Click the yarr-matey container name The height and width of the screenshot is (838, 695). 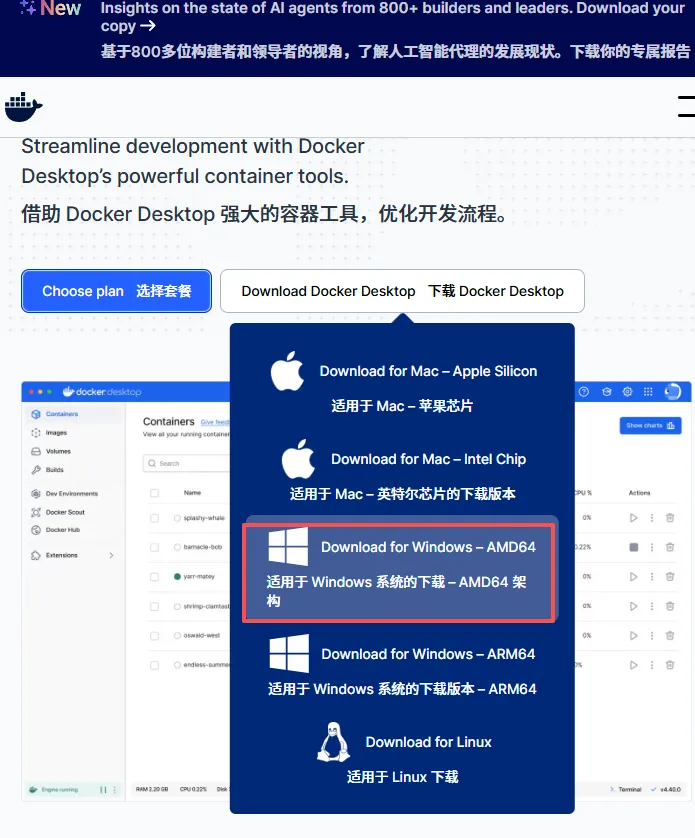tap(199, 577)
